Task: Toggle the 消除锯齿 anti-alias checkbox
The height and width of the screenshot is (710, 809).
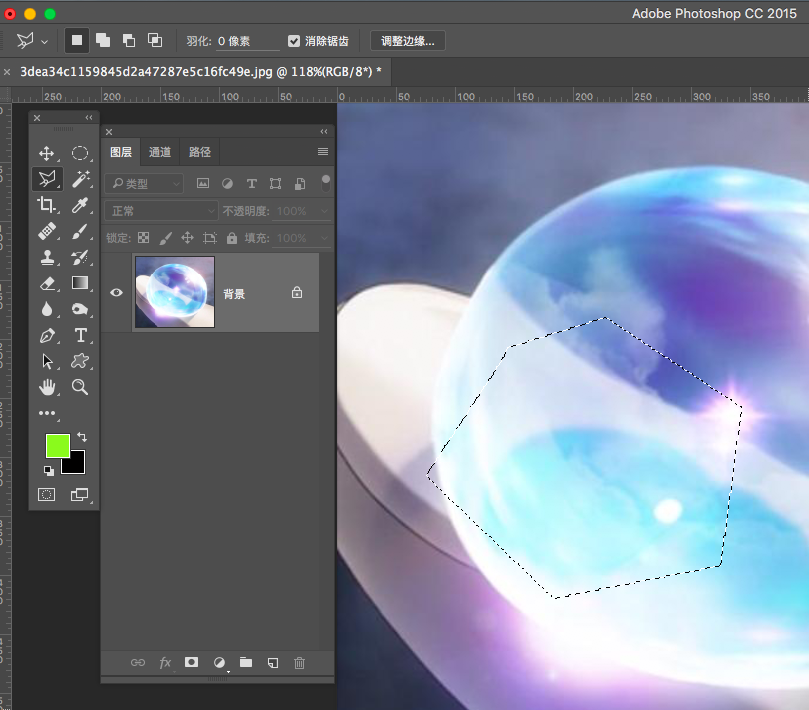Action: pyautogui.click(x=294, y=41)
